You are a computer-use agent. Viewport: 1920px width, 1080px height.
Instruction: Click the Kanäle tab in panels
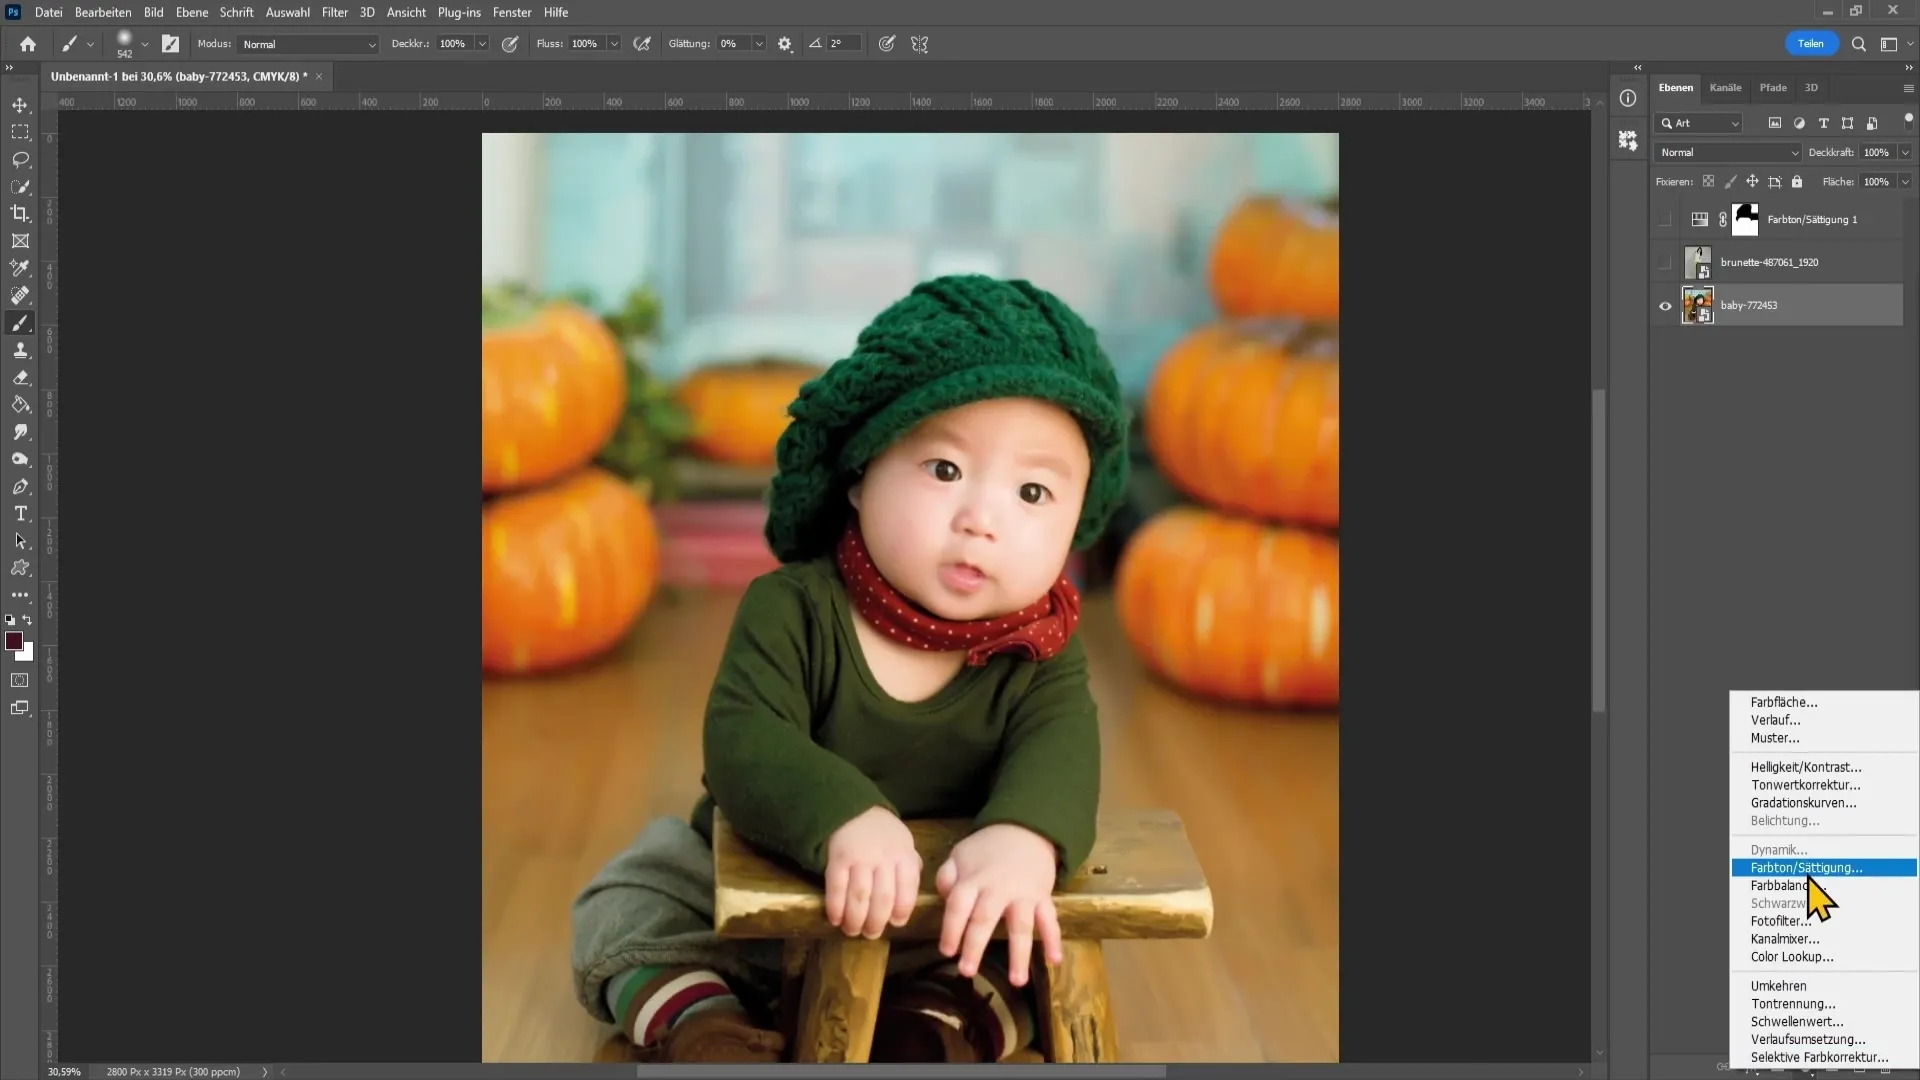(x=1726, y=87)
